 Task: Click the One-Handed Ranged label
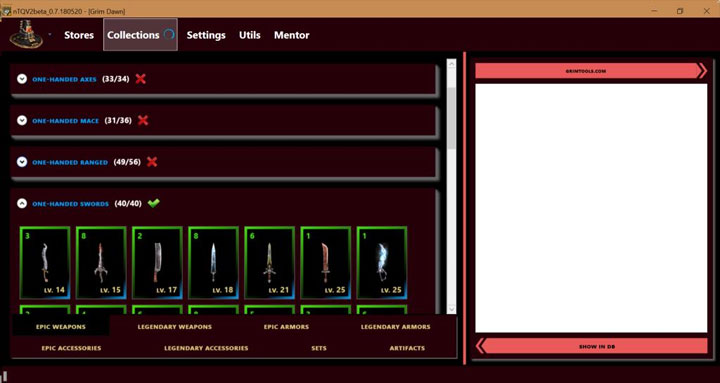pyautogui.click(x=70, y=162)
